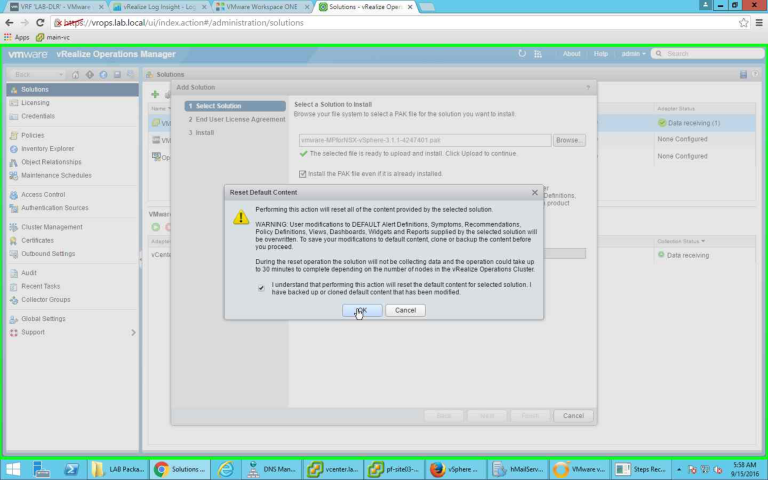Click the green plus Add Solution icon
768x480 pixels.
pyautogui.click(x=155, y=94)
